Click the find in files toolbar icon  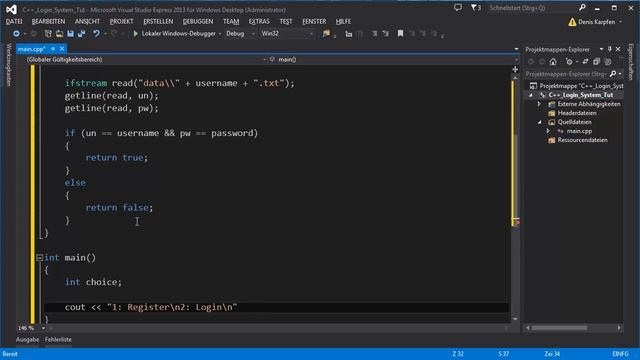[x=326, y=33]
